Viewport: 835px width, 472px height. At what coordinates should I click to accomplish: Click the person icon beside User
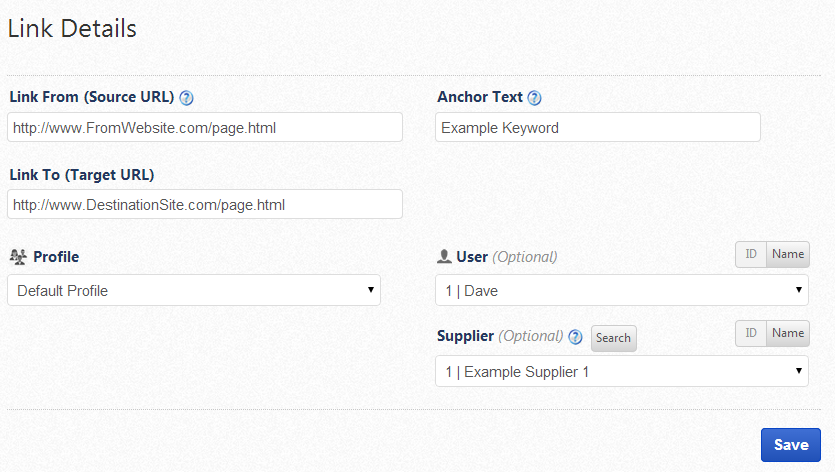[x=444, y=257]
